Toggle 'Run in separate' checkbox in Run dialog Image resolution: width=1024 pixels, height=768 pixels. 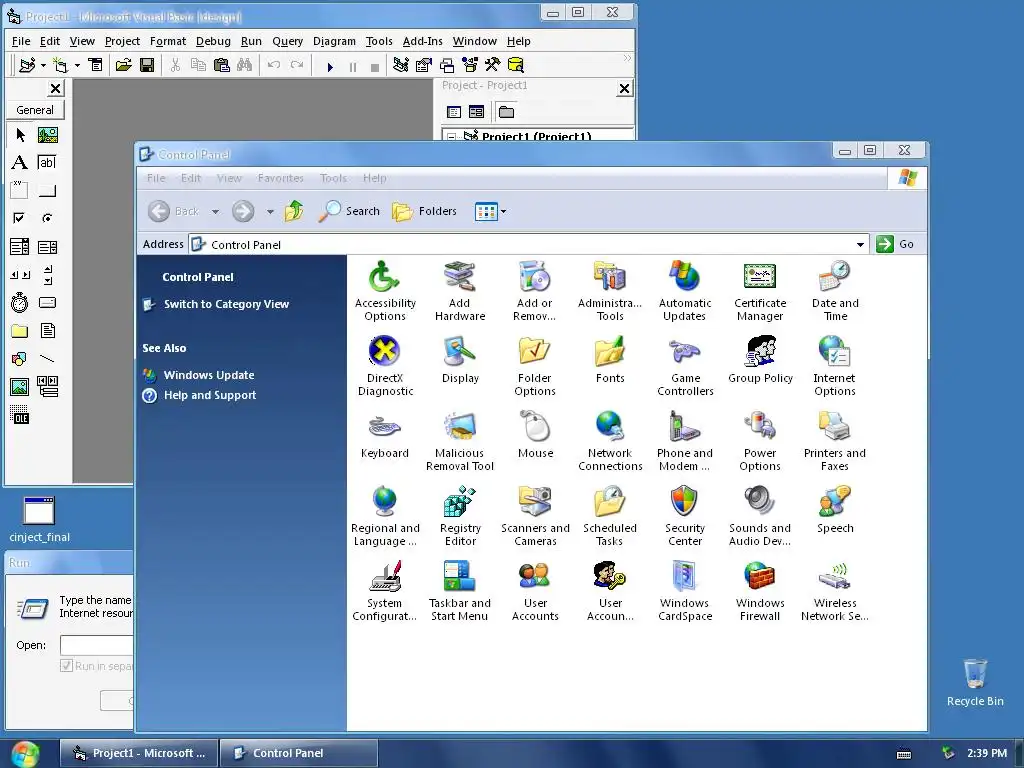coord(66,665)
